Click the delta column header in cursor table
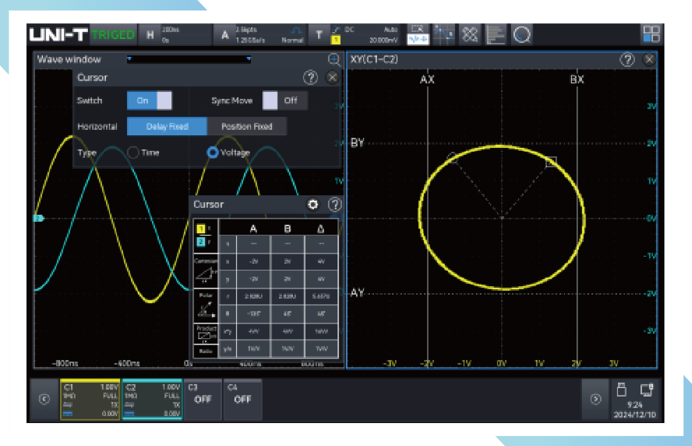The width and height of the screenshot is (692, 446). [x=321, y=229]
